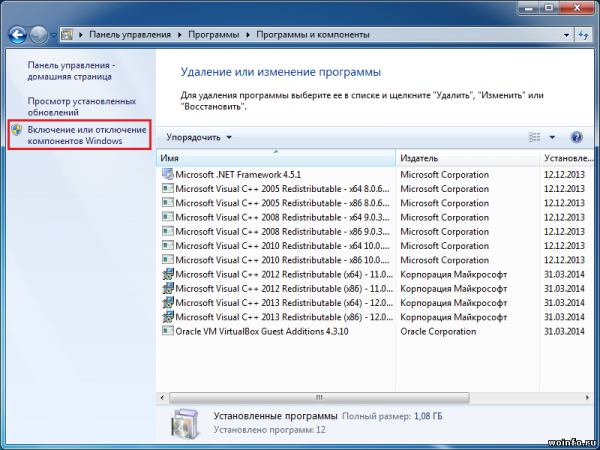Expand arrow after 'Панель управления' breadcrumb
This screenshot has height=450, width=600.
point(179,35)
